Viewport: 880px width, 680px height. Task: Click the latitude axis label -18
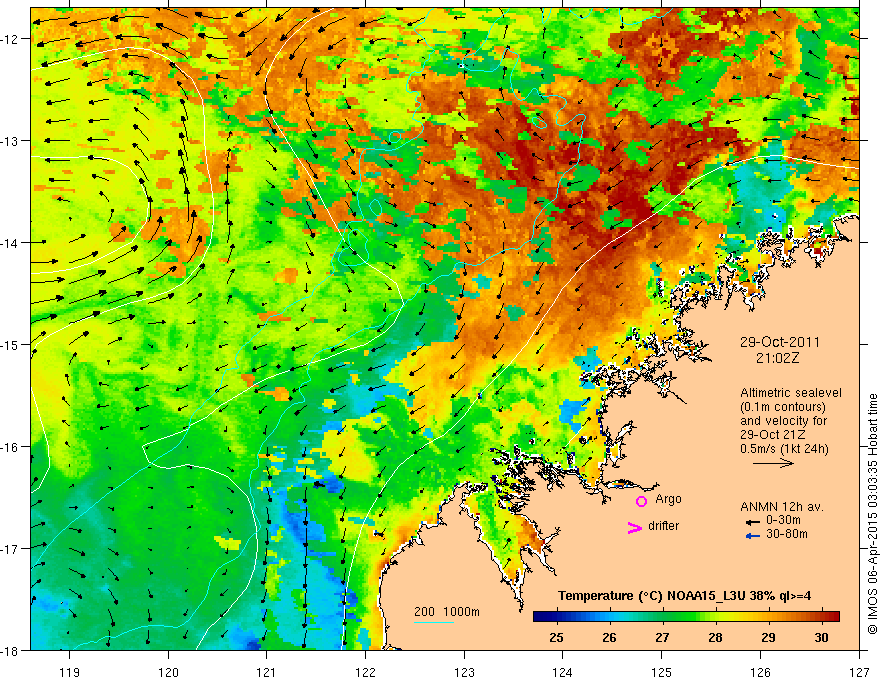[10, 650]
